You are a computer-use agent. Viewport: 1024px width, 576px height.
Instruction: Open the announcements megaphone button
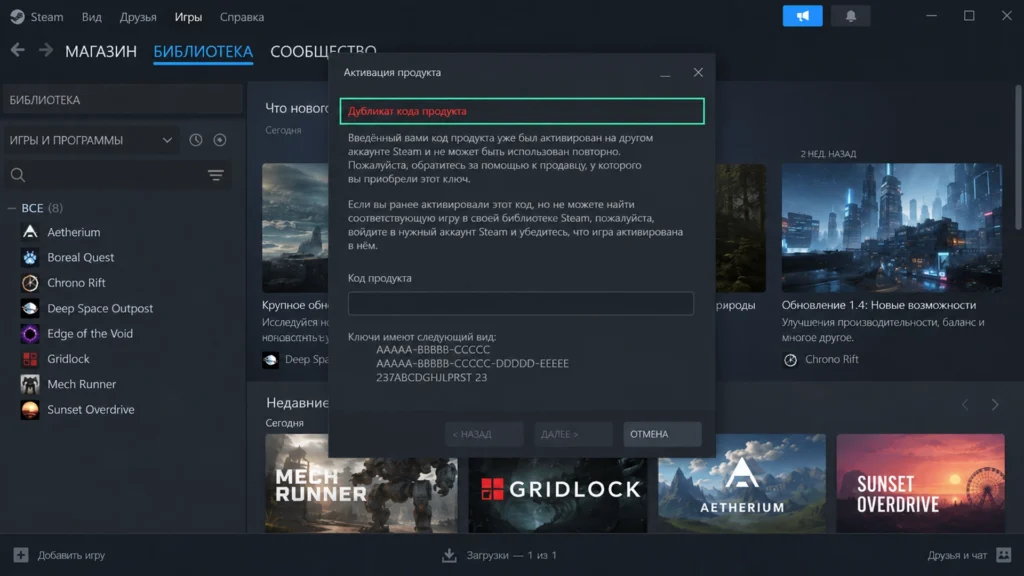802,16
